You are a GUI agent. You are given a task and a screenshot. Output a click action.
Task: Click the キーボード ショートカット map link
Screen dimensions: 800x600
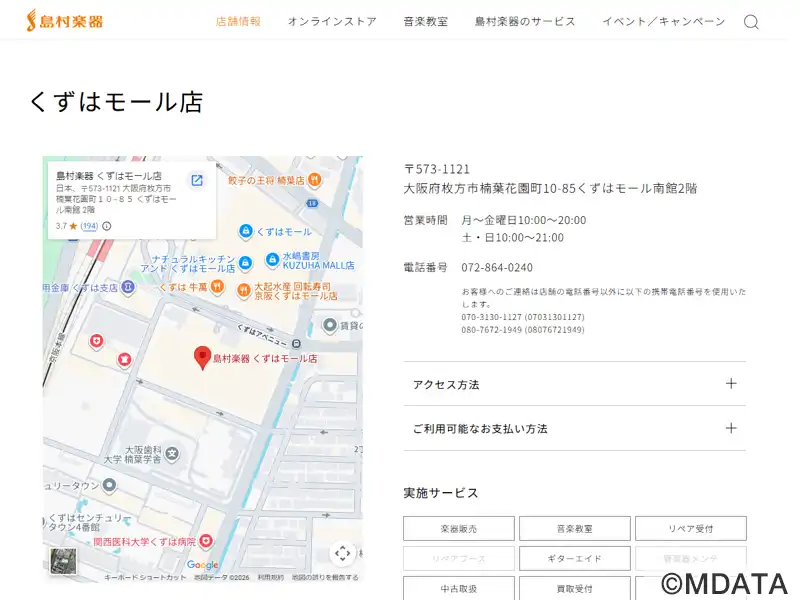[x=145, y=577]
